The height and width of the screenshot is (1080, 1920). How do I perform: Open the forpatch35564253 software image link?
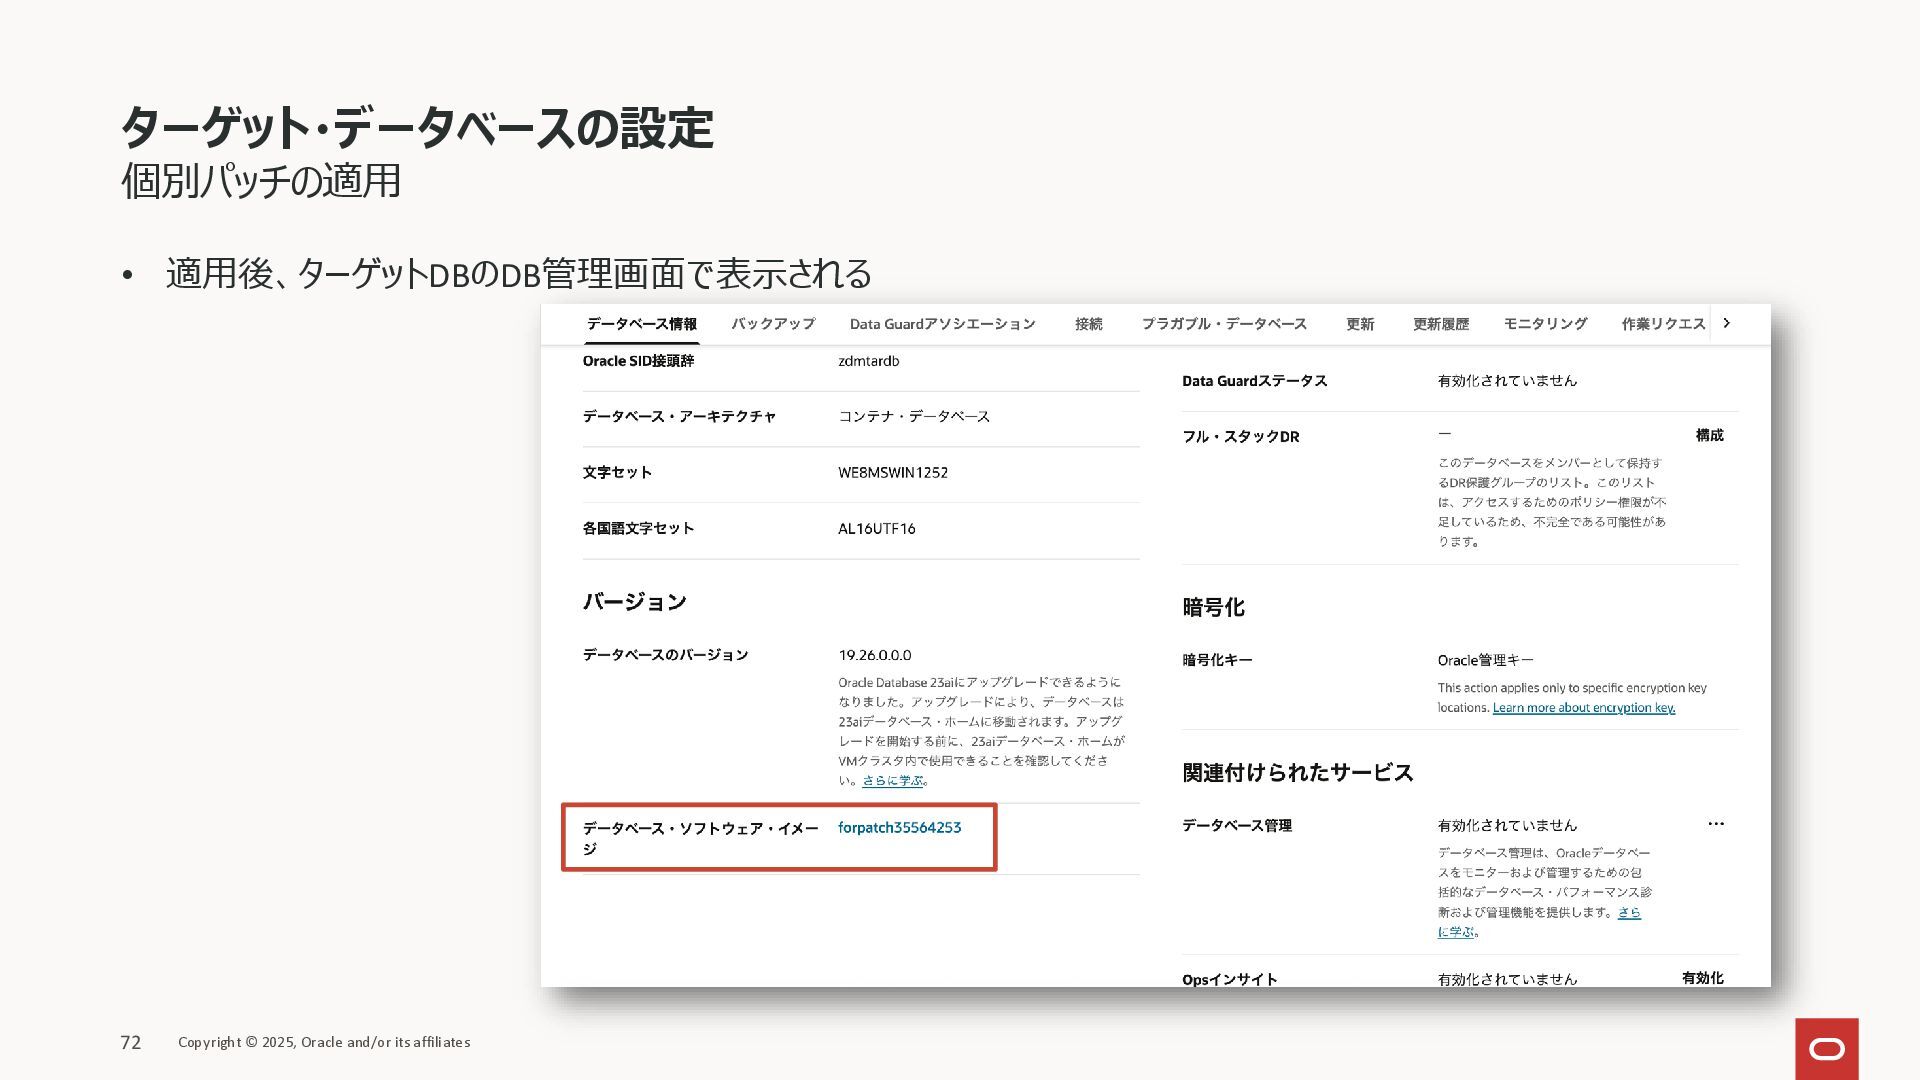(899, 827)
